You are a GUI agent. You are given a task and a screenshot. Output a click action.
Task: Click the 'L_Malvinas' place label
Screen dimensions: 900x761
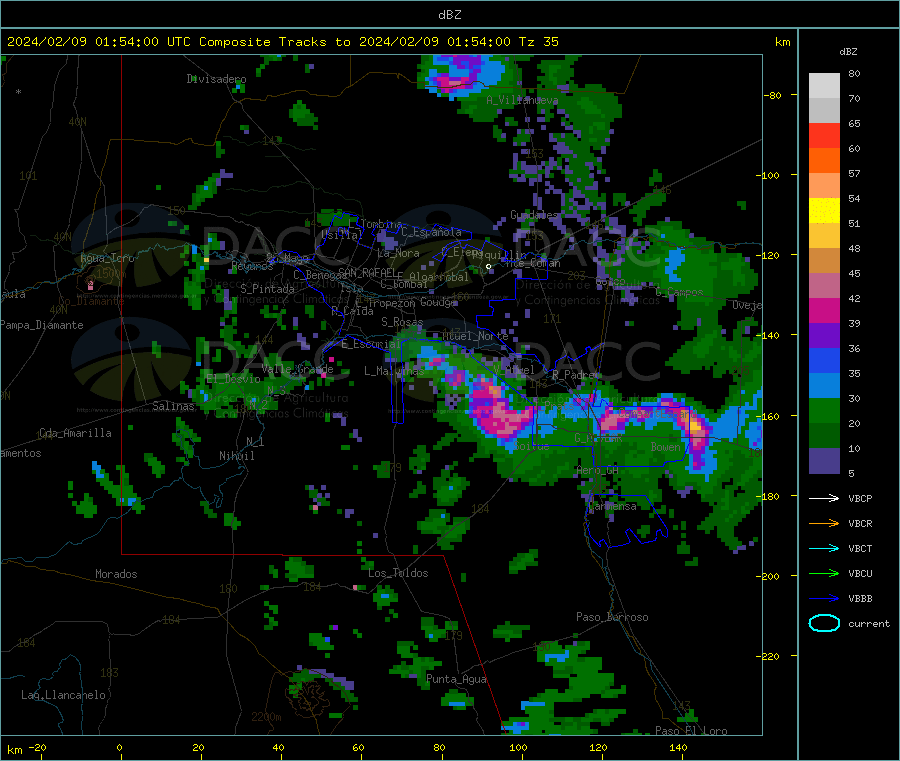(x=394, y=371)
